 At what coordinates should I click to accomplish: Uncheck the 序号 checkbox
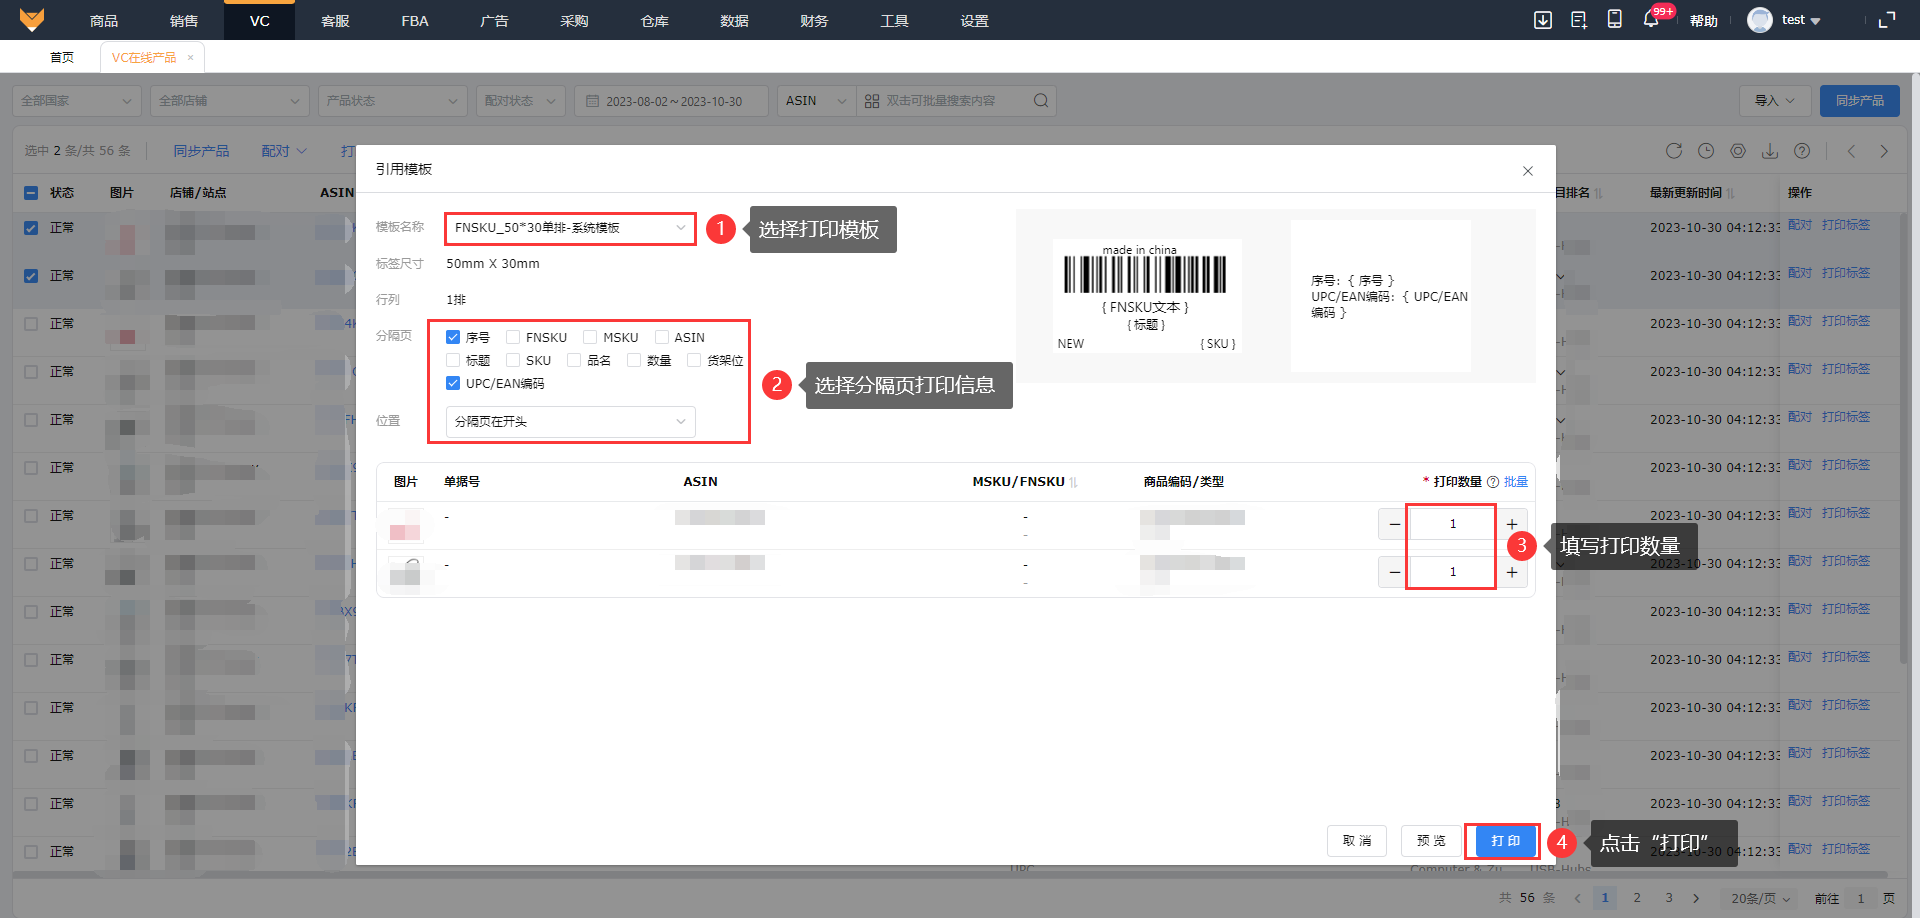click(x=453, y=337)
